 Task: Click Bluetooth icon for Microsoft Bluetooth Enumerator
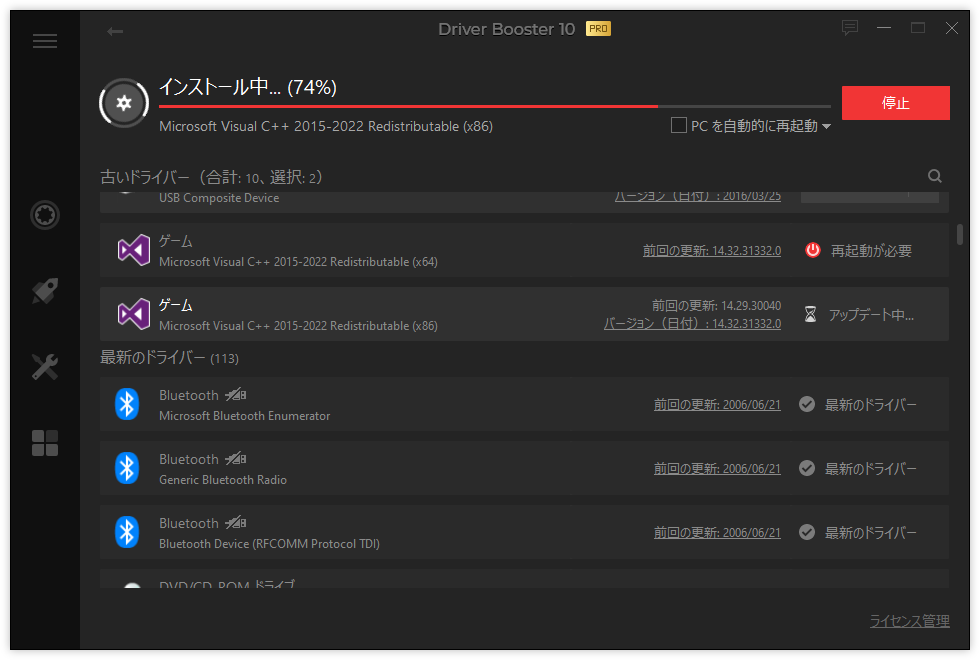[x=127, y=404]
